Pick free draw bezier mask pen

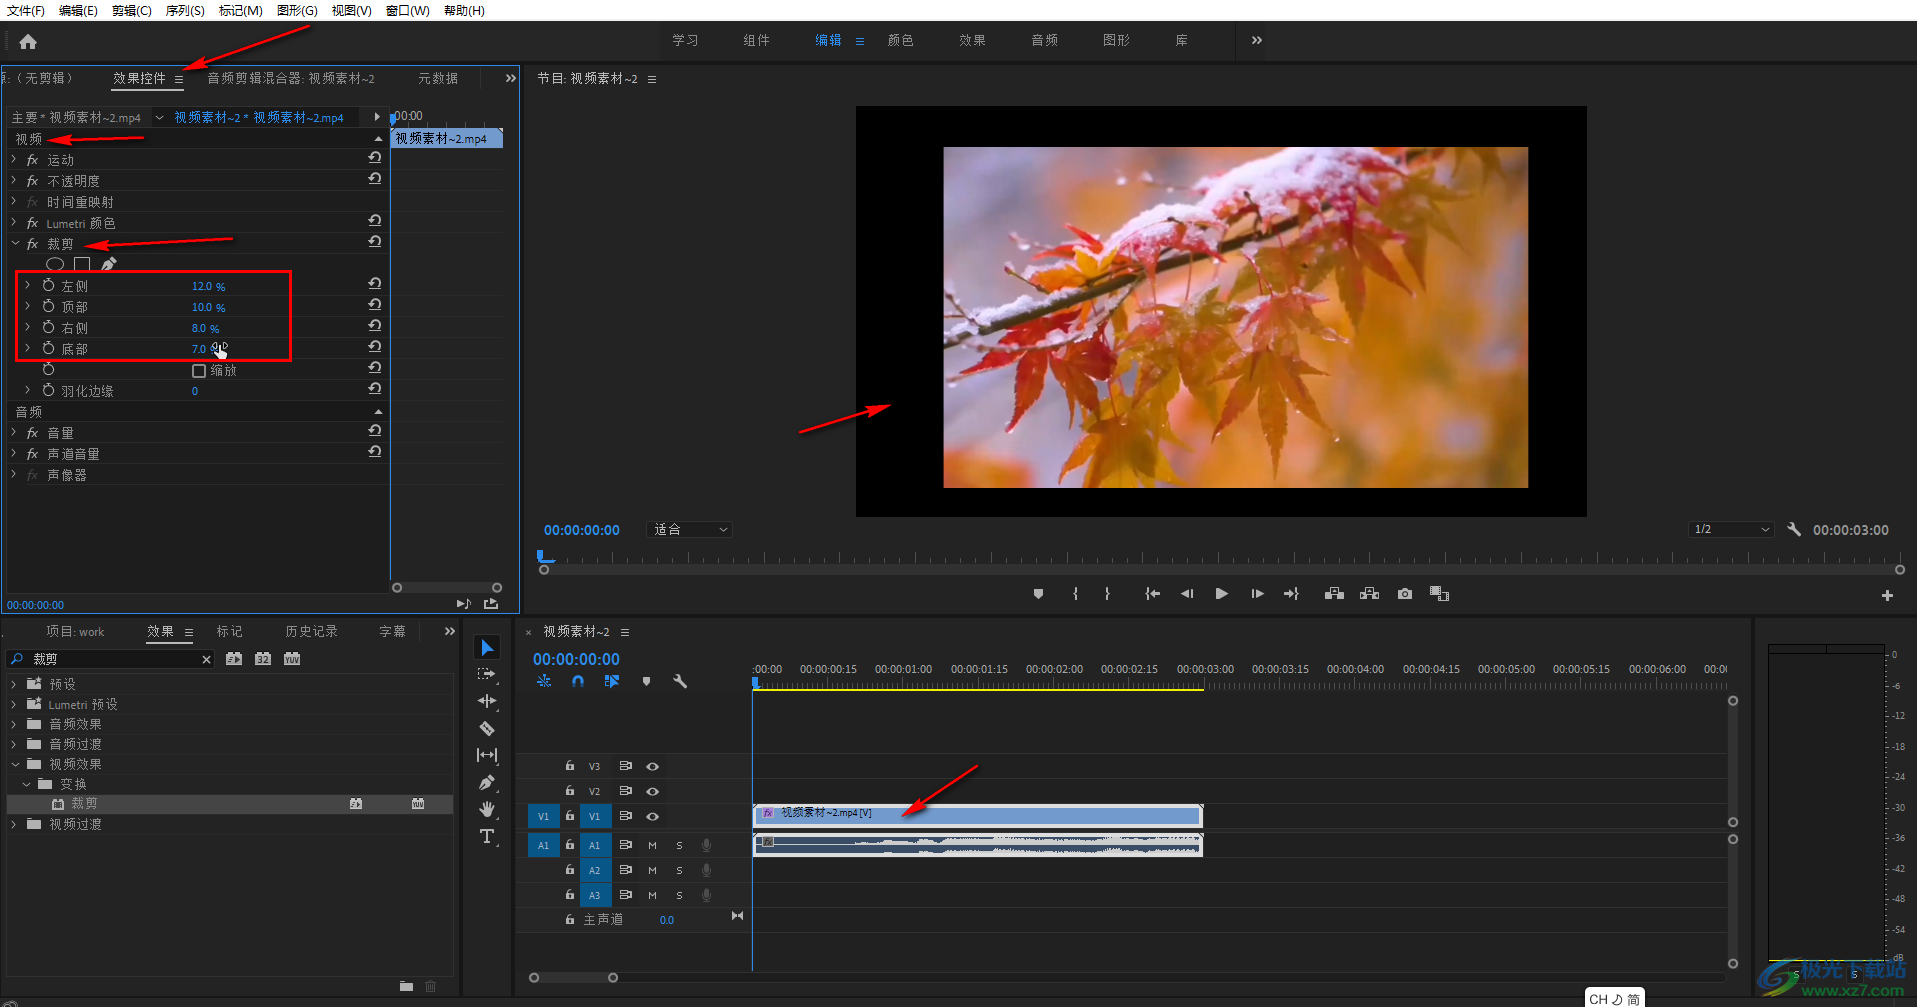pos(108,264)
